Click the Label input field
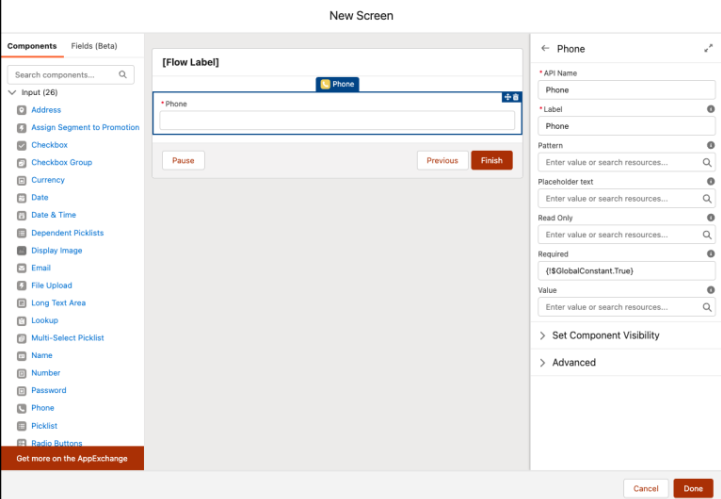Screen dimensions: 721x499 626,126
